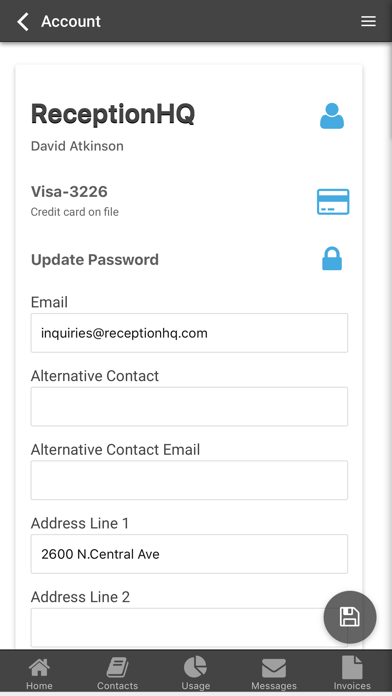The width and height of the screenshot is (392, 696).
Task: Open the Messages envelope tab
Action: pyautogui.click(x=274, y=674)
